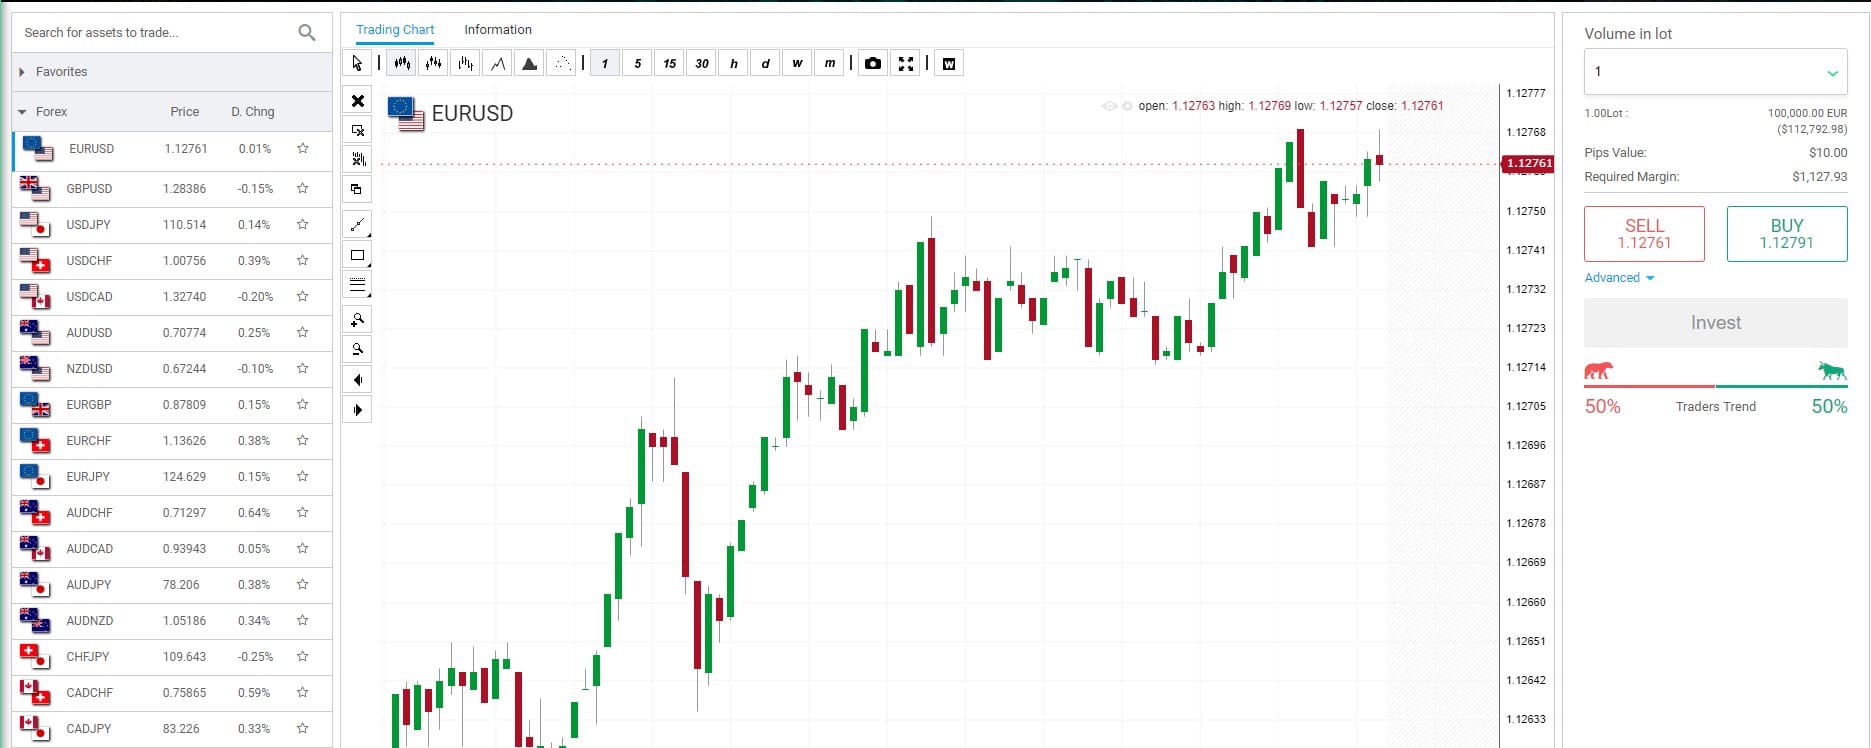Click the search magnifier icon
This screenshot has width=1871, height=748.
point(307,33)
